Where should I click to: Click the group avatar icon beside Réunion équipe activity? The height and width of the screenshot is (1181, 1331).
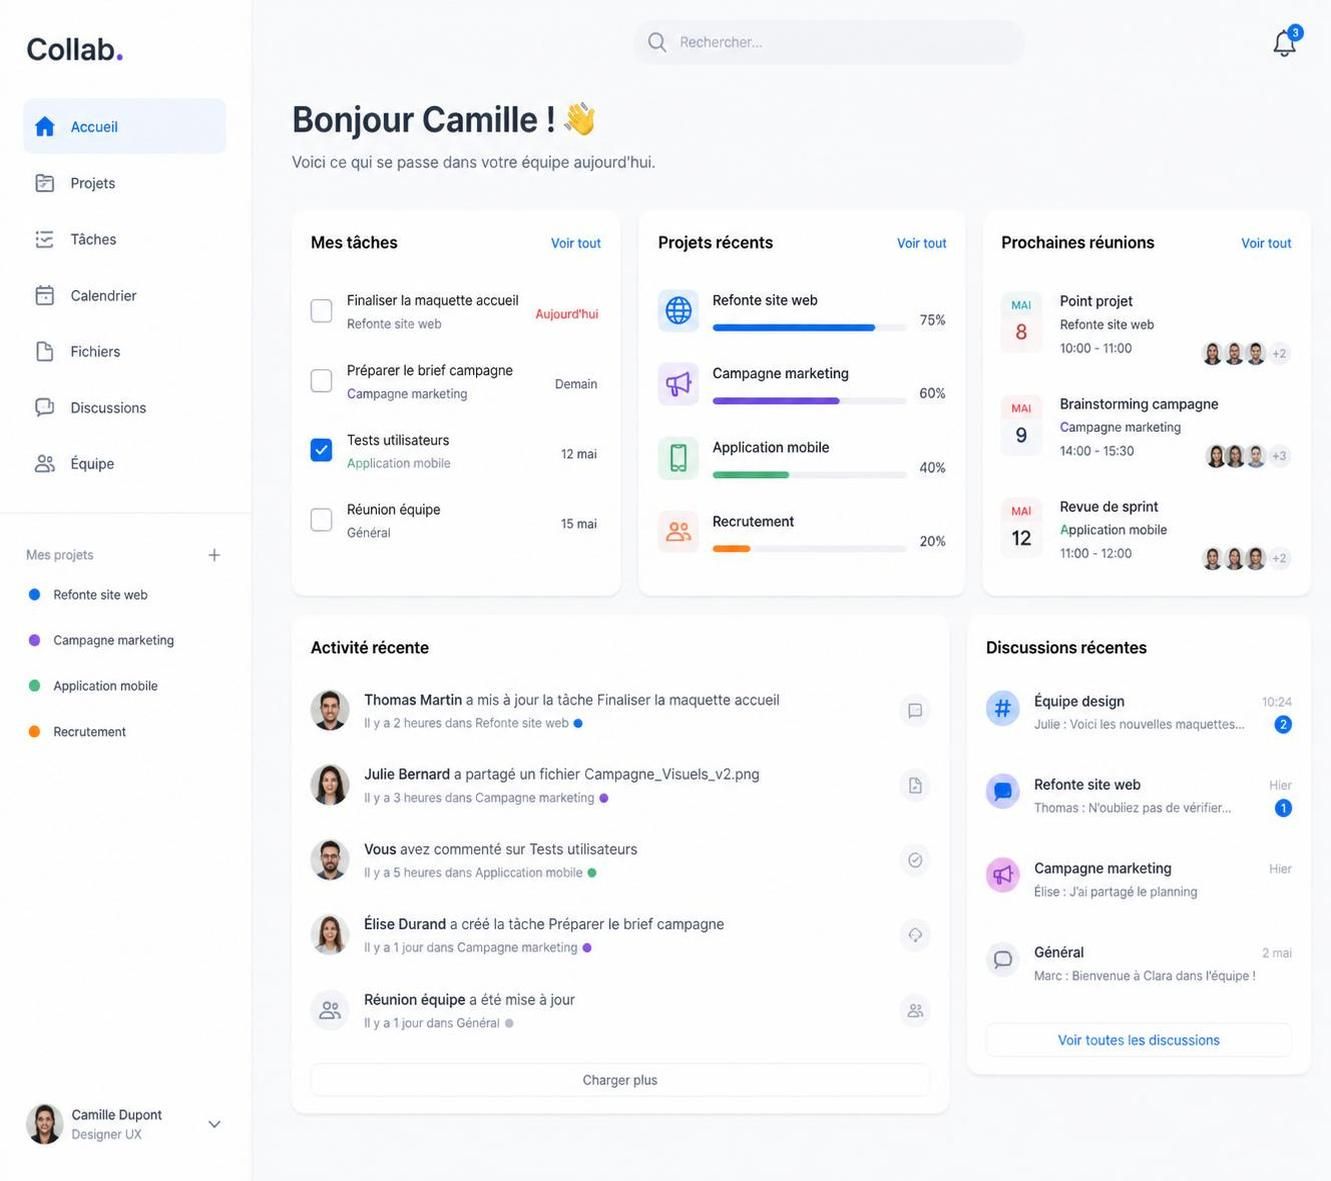[329, 1010]
